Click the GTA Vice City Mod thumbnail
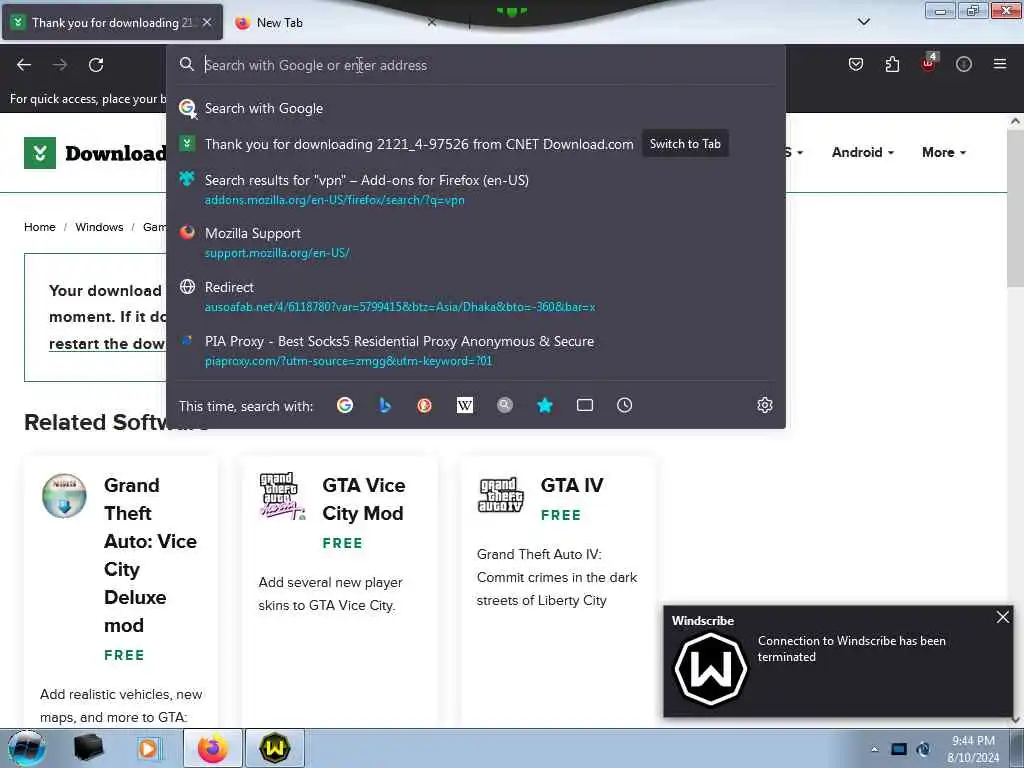 coord(281,495)
